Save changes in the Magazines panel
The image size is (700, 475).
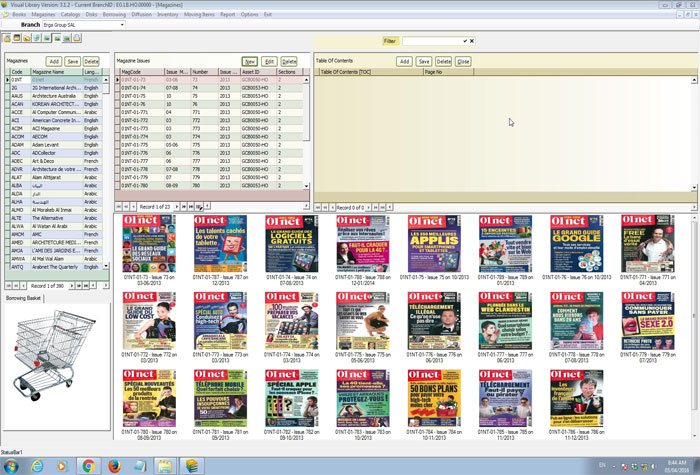tap(72, 62)
